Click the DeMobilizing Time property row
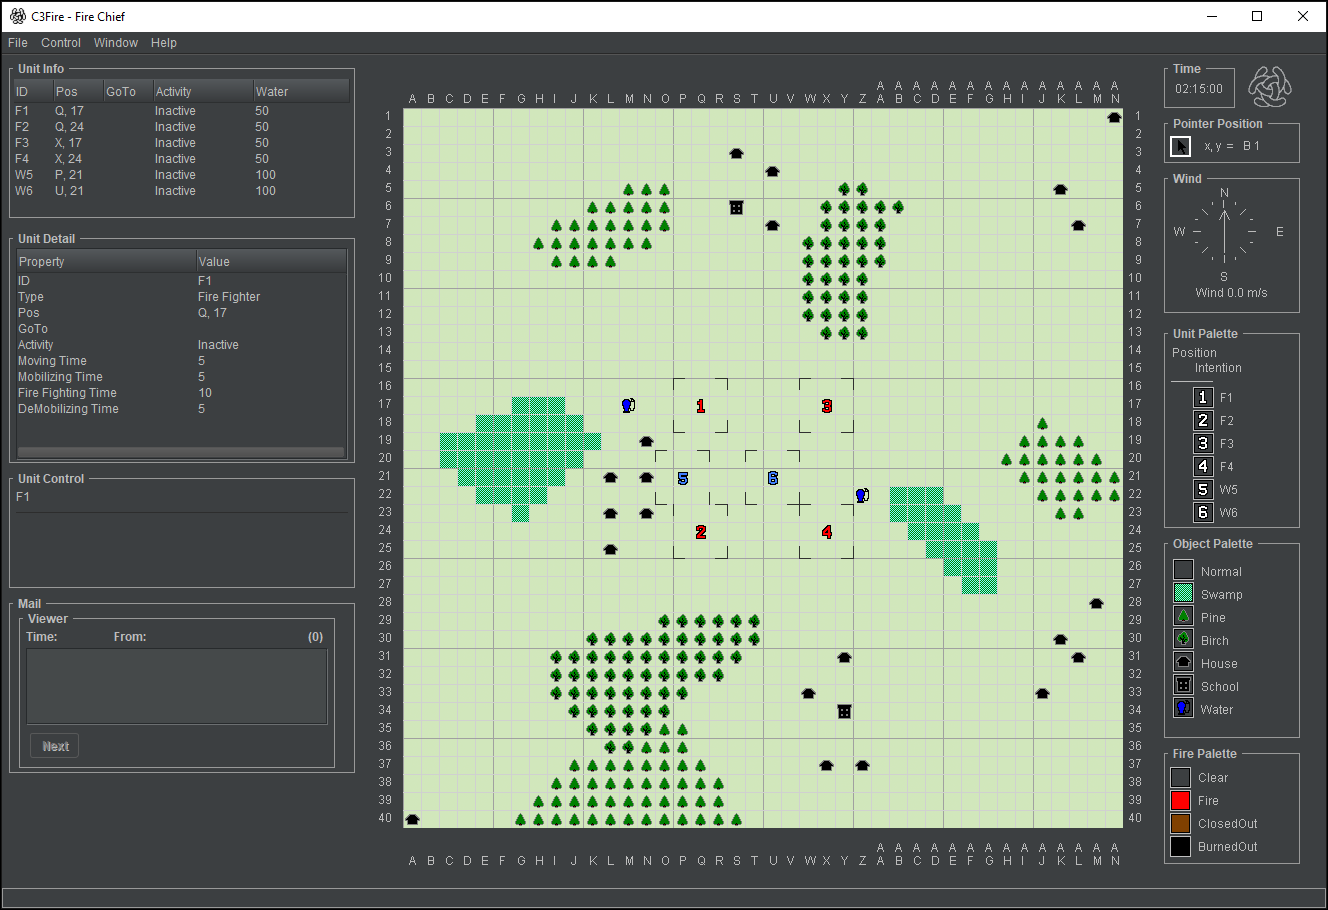 [182, 409]
